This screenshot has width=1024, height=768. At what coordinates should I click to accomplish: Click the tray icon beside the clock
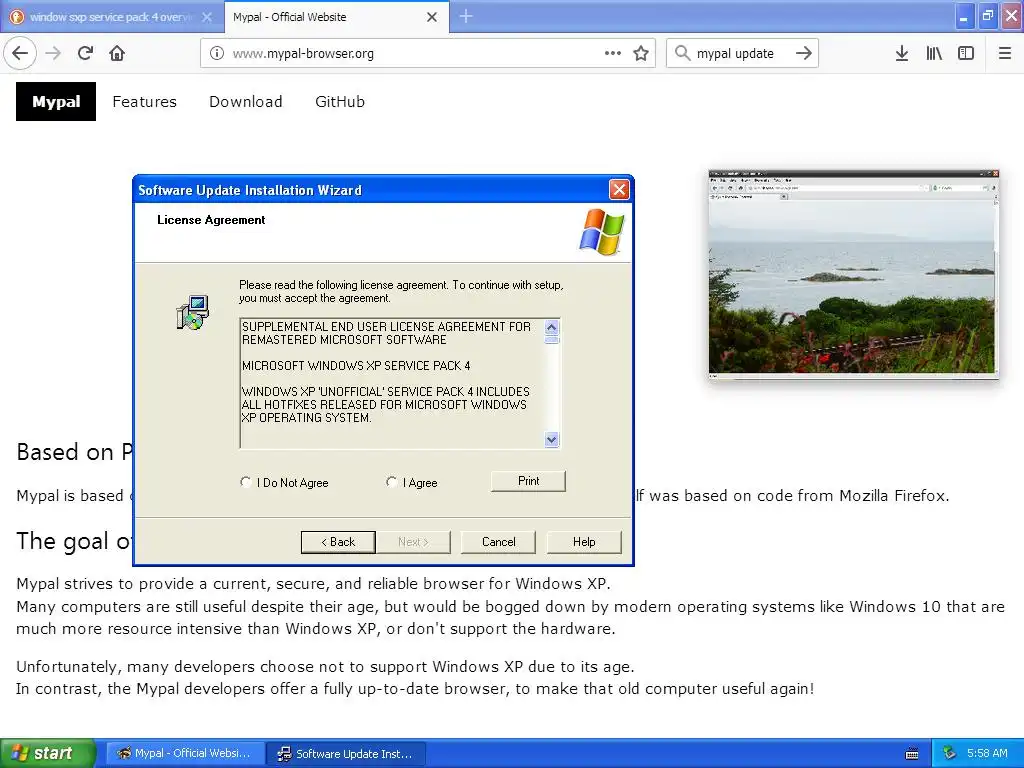pos(949,753)
